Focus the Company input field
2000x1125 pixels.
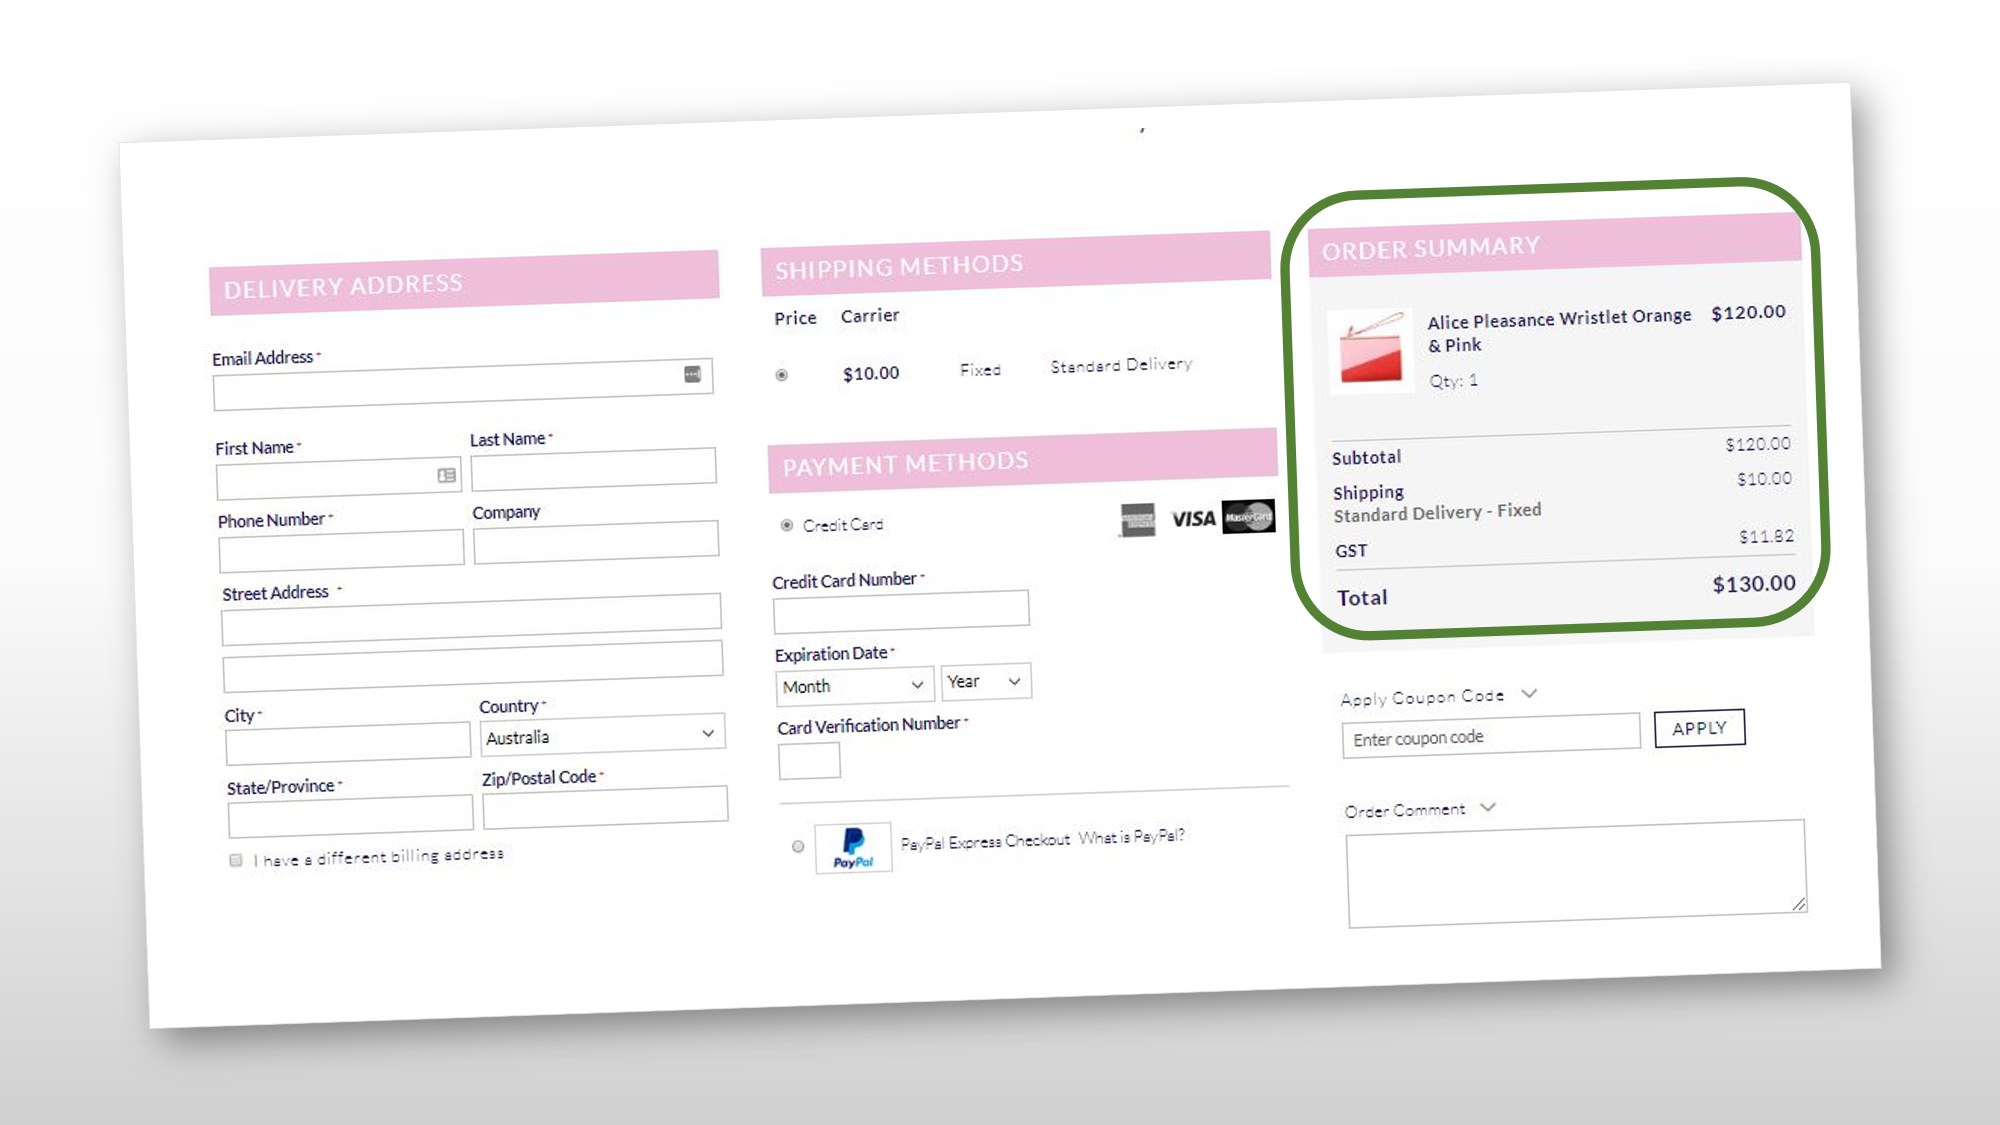coord(596,541)
